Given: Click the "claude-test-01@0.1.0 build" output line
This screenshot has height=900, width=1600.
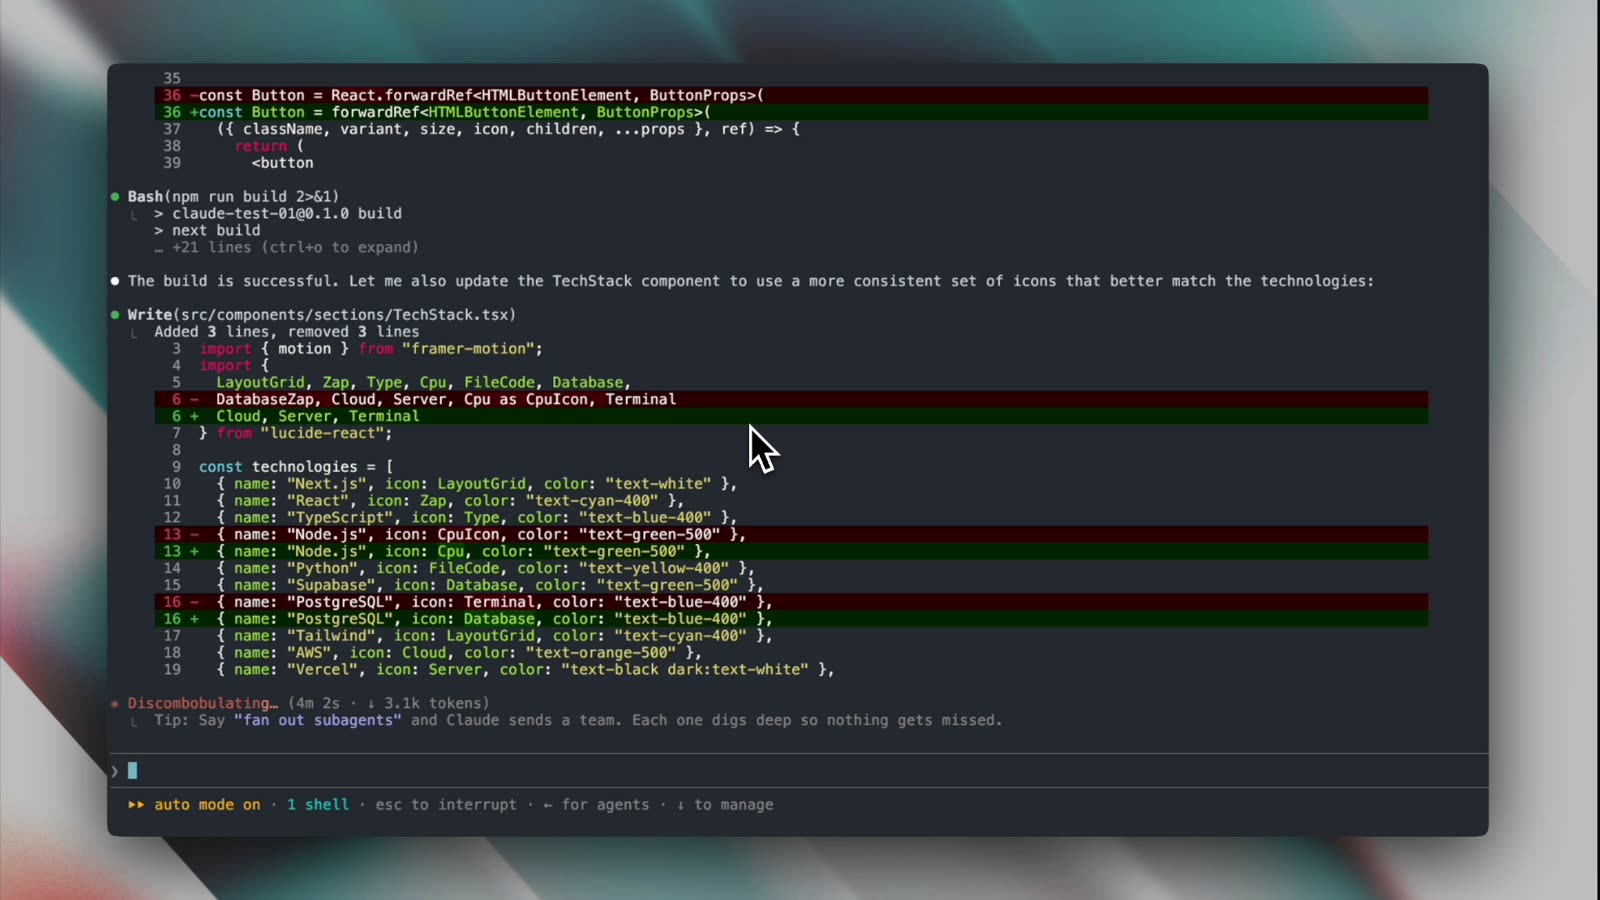Looking at the screenshot, I should [x=278, y=213].
